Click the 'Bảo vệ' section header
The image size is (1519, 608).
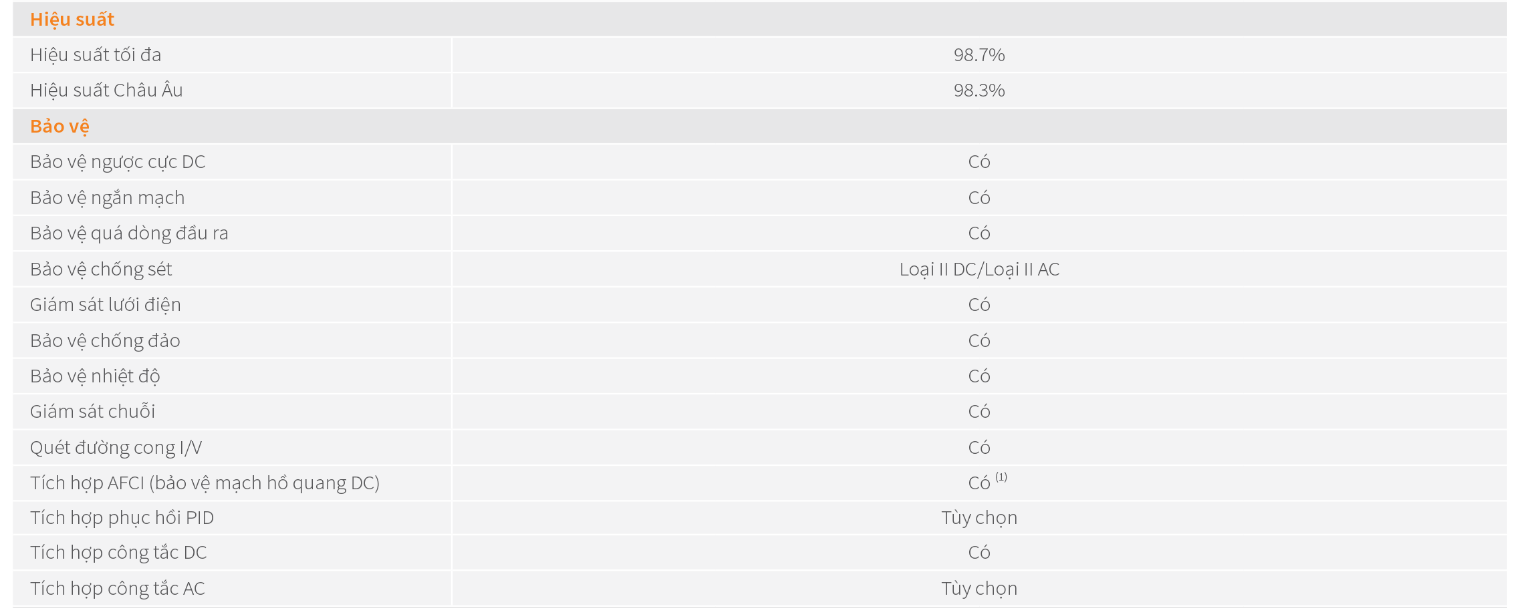click(x=61, y=126)
